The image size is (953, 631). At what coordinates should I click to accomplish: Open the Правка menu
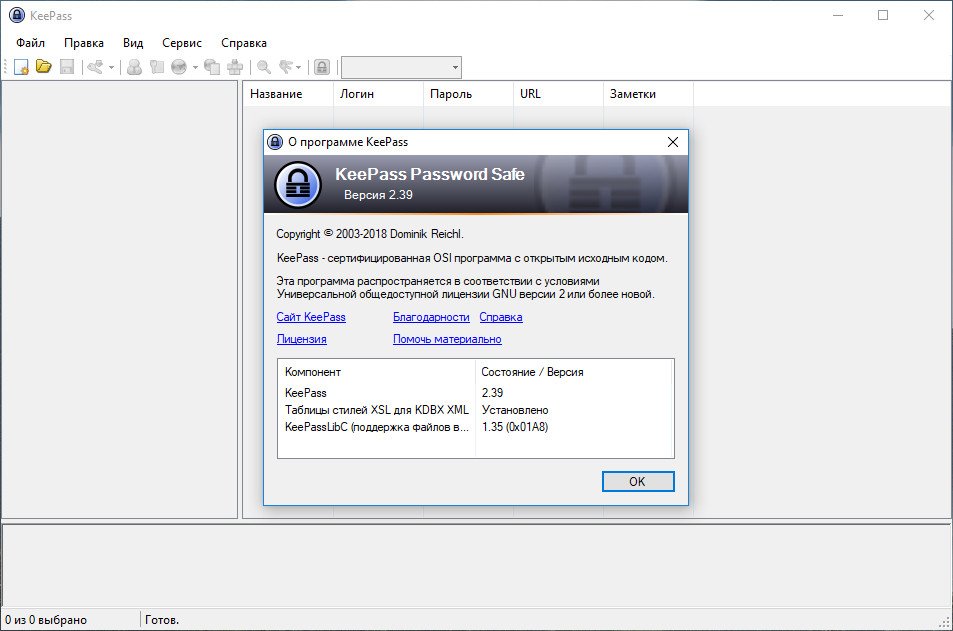coord(84,43)
